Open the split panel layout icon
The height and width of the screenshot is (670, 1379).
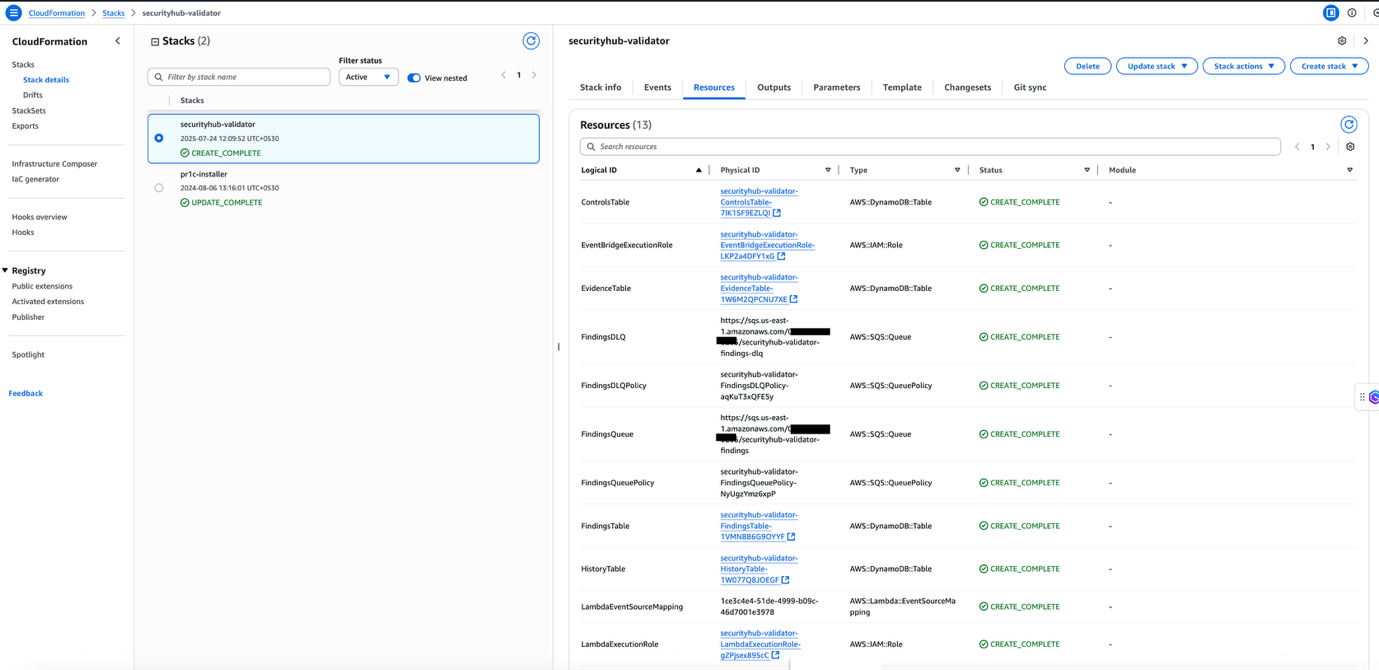(1330, 12)
